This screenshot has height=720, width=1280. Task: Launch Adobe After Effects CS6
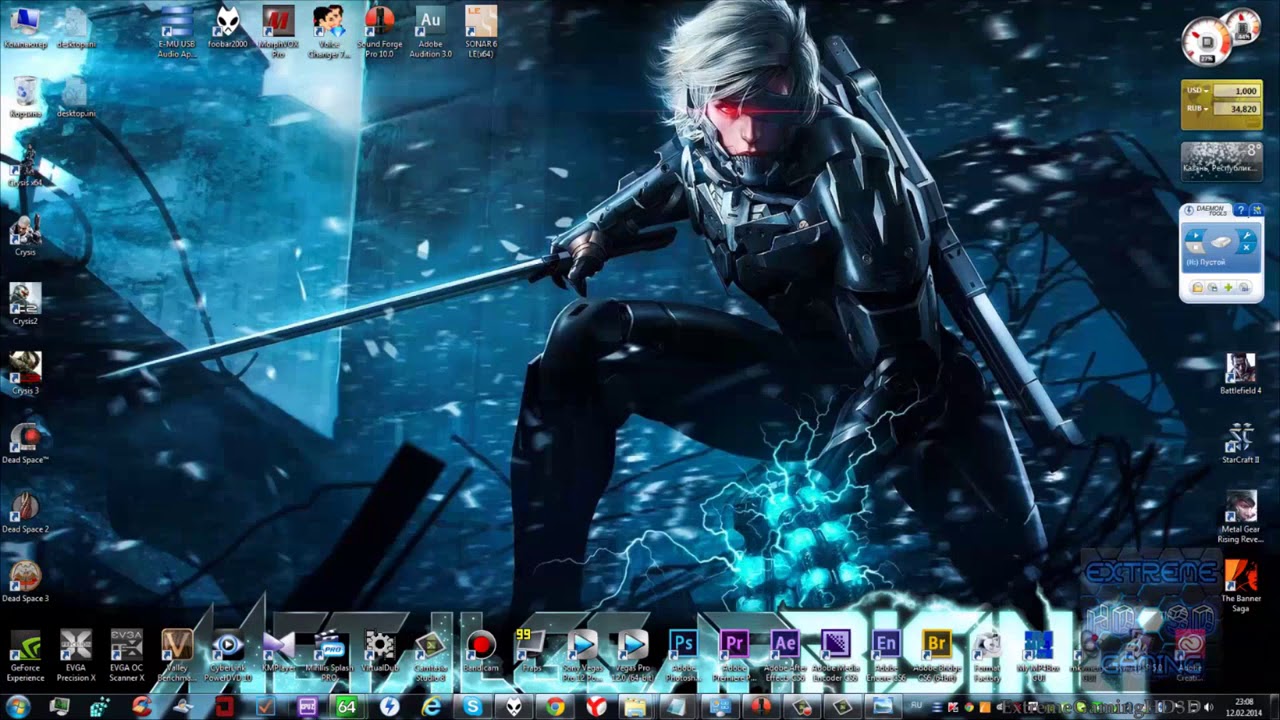(785, 655)
